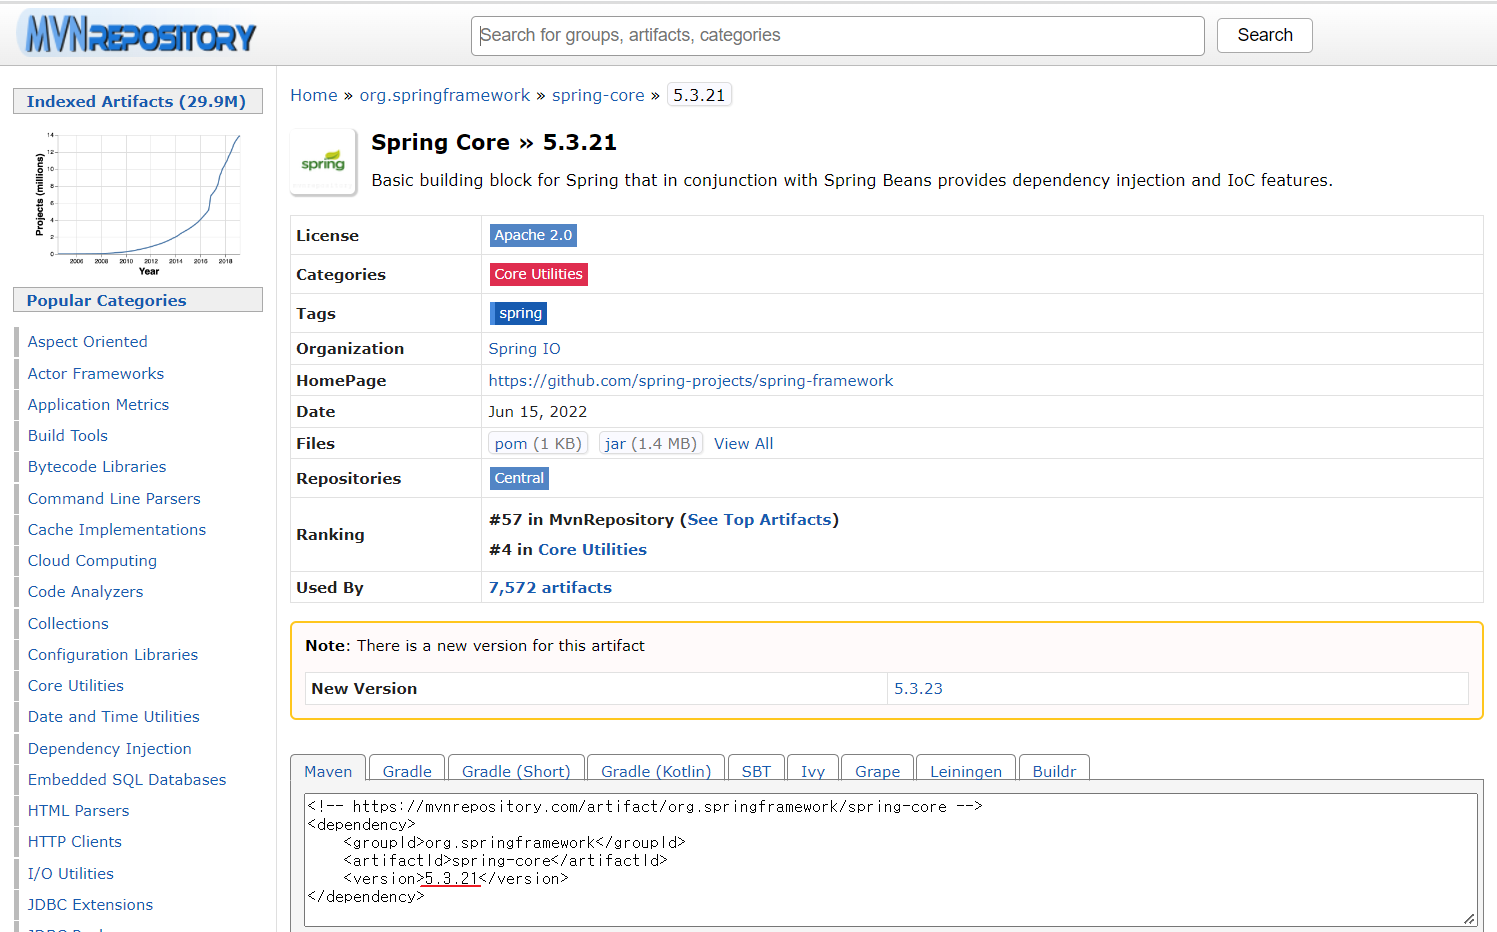Click the MVNRepository logo

[x=138, y=34]
